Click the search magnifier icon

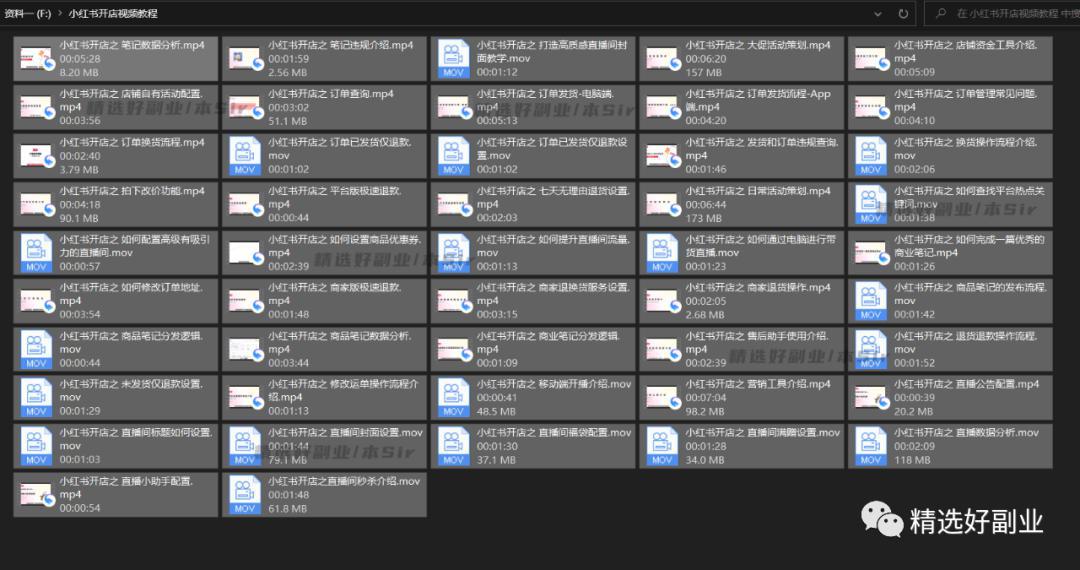point(940,14)
